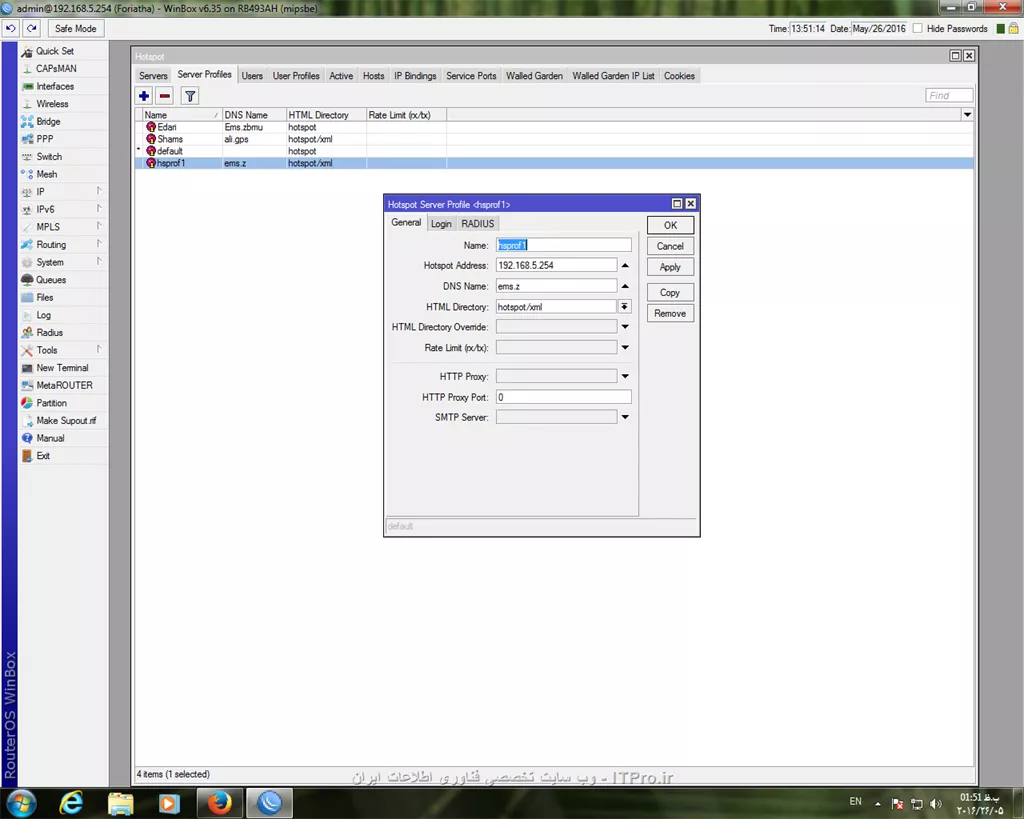This screenshot has width=1024, height=819.
Task: Open Partition in sidebar
Action: click(x=52, y=403)
